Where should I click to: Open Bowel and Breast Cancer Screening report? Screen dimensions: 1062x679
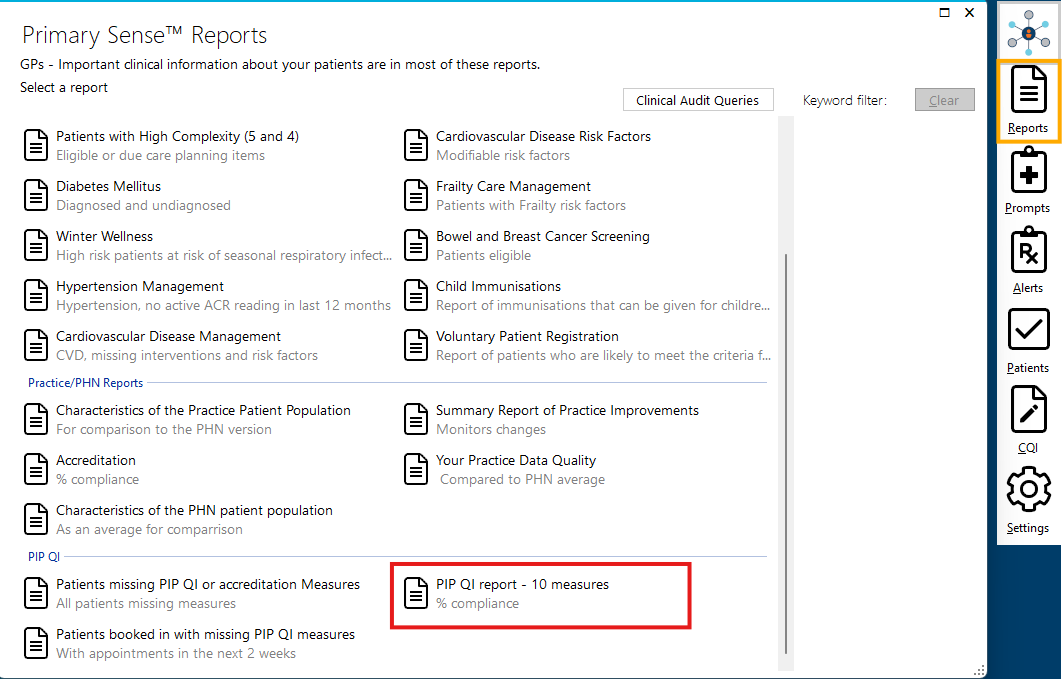[543, 237]
